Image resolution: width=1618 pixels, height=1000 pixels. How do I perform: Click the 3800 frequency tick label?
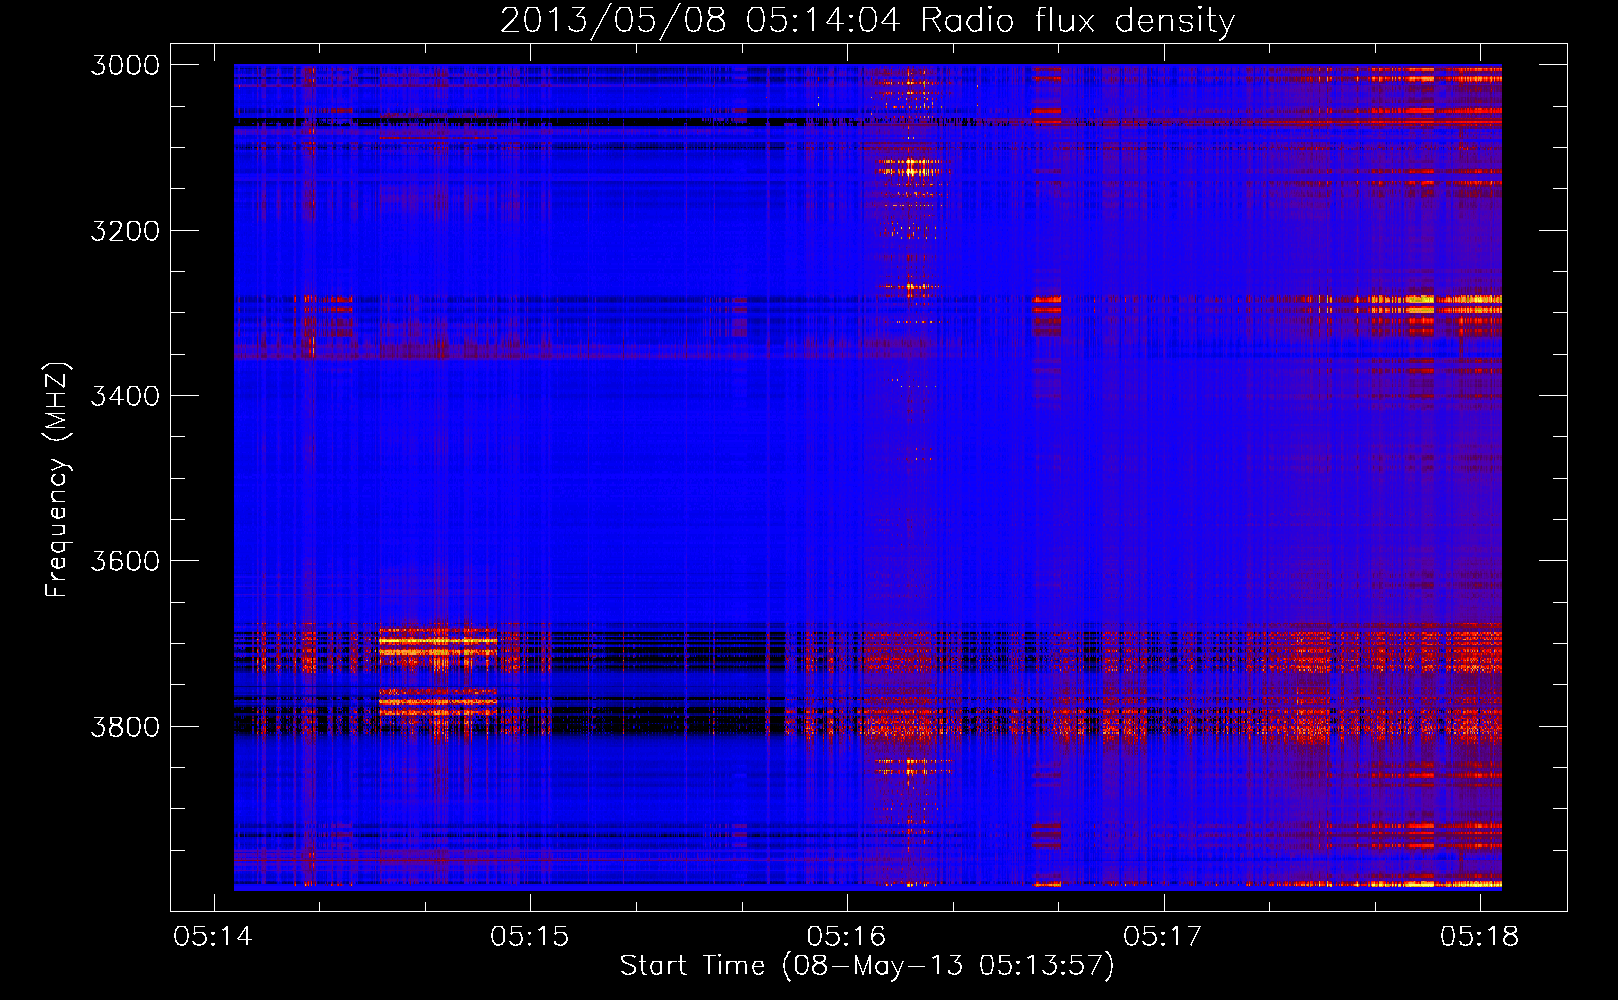click(x=125, y=726)
